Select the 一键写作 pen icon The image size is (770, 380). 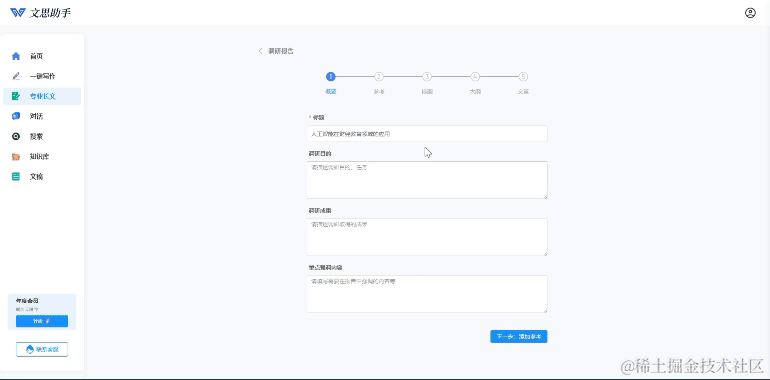[x=16, y=76]
